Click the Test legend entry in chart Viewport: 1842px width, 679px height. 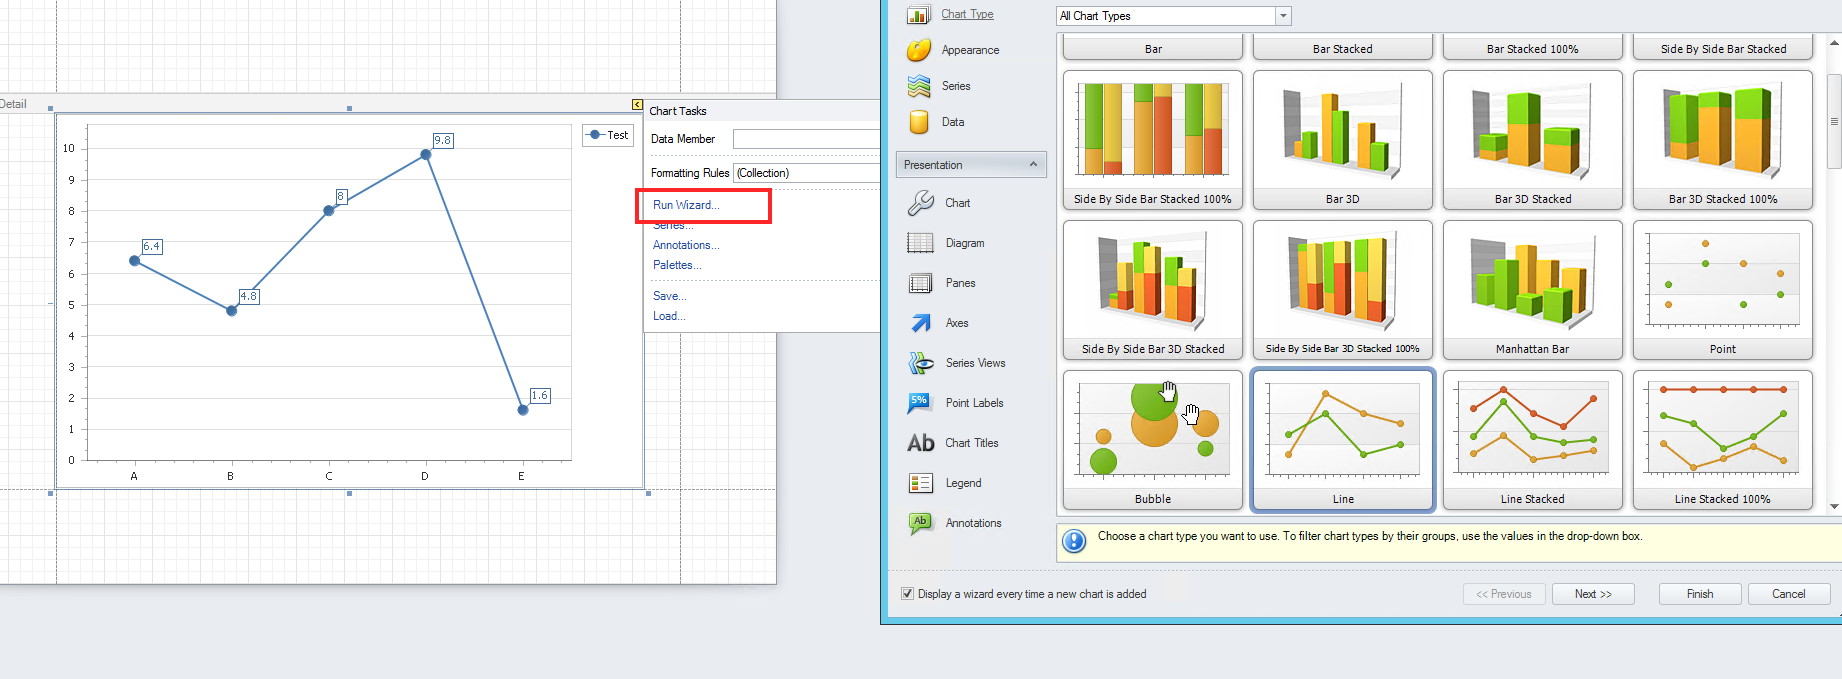608,135
